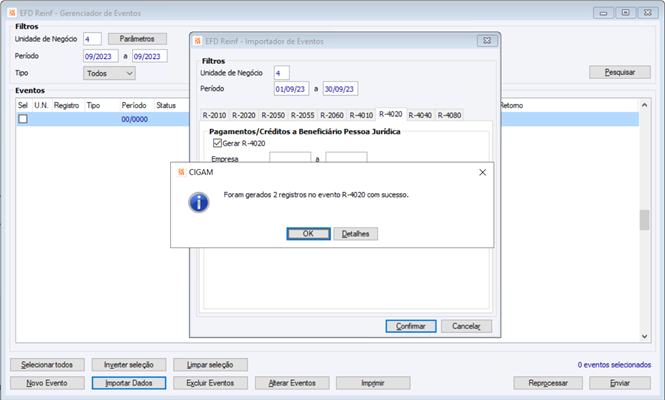Click Inverter seleção button

coord(129,365)
